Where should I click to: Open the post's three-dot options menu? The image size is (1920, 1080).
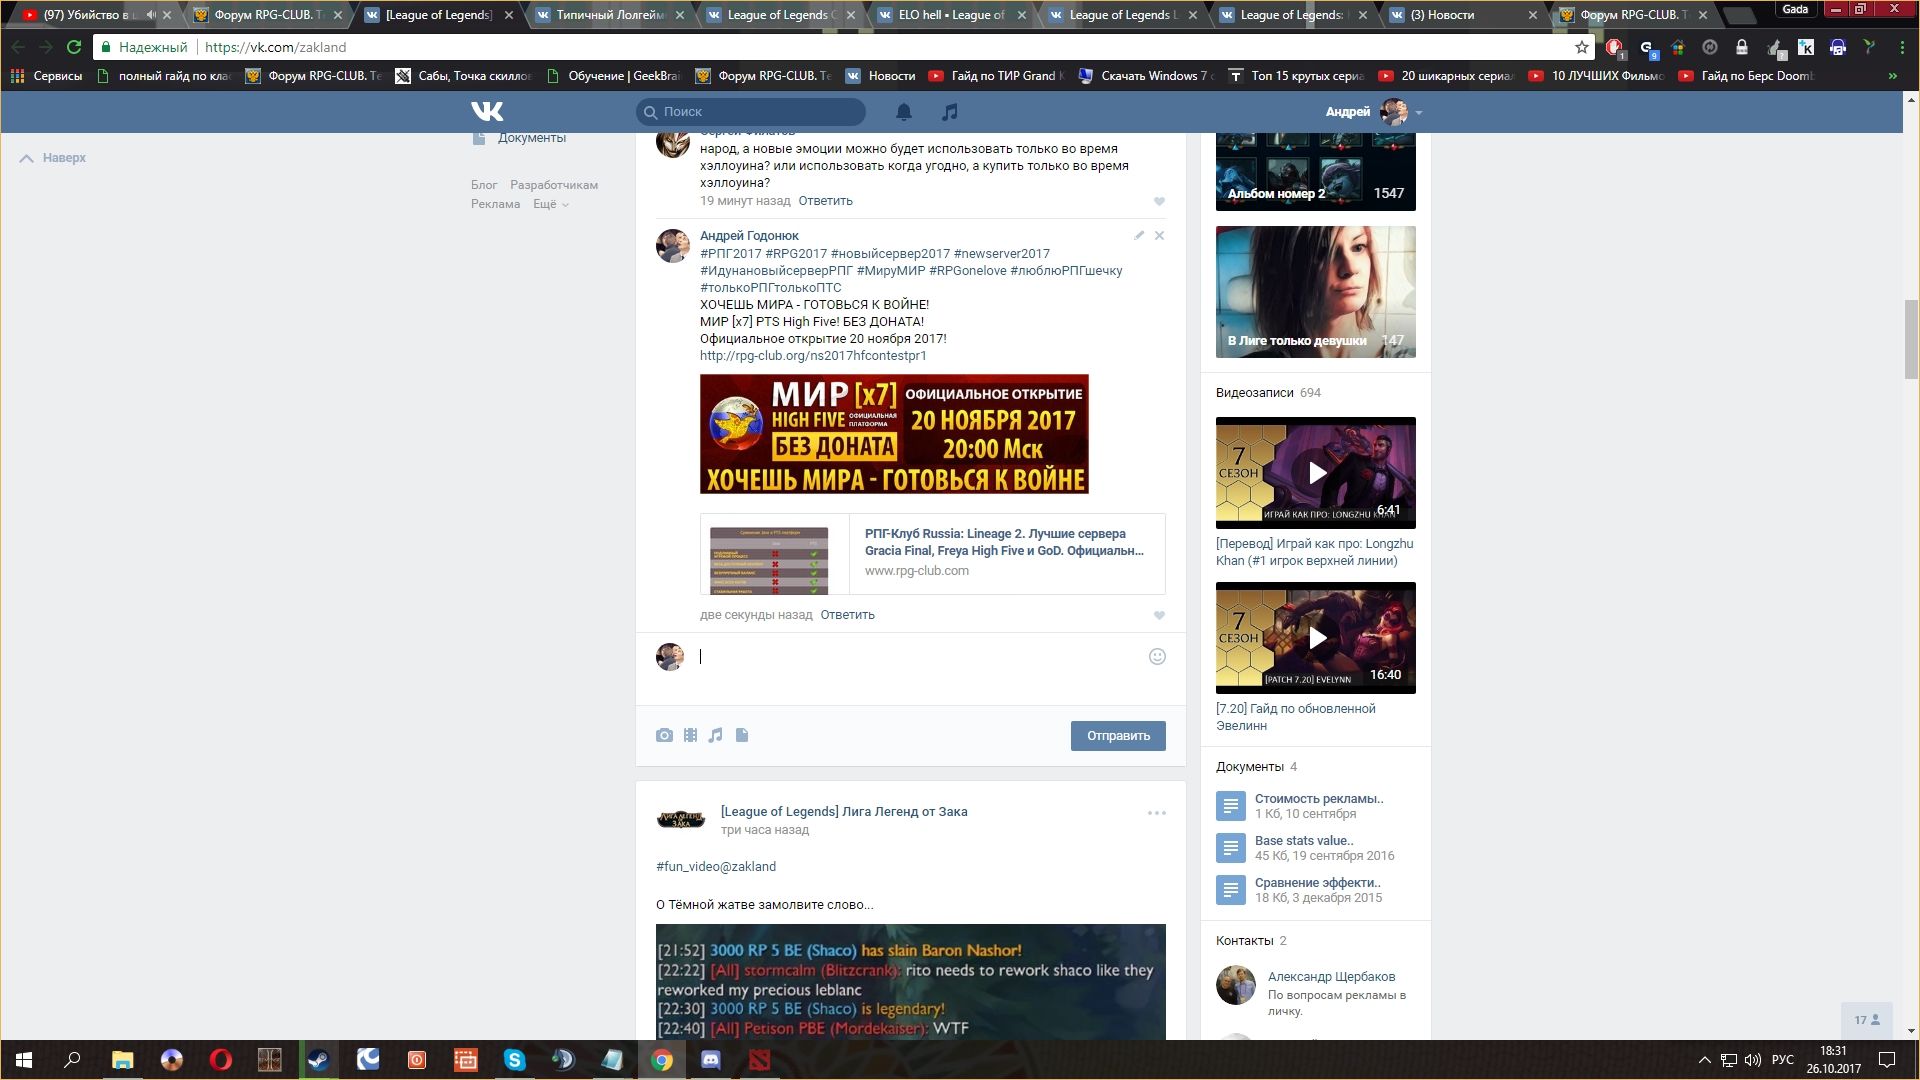[x=1156, y=813]
